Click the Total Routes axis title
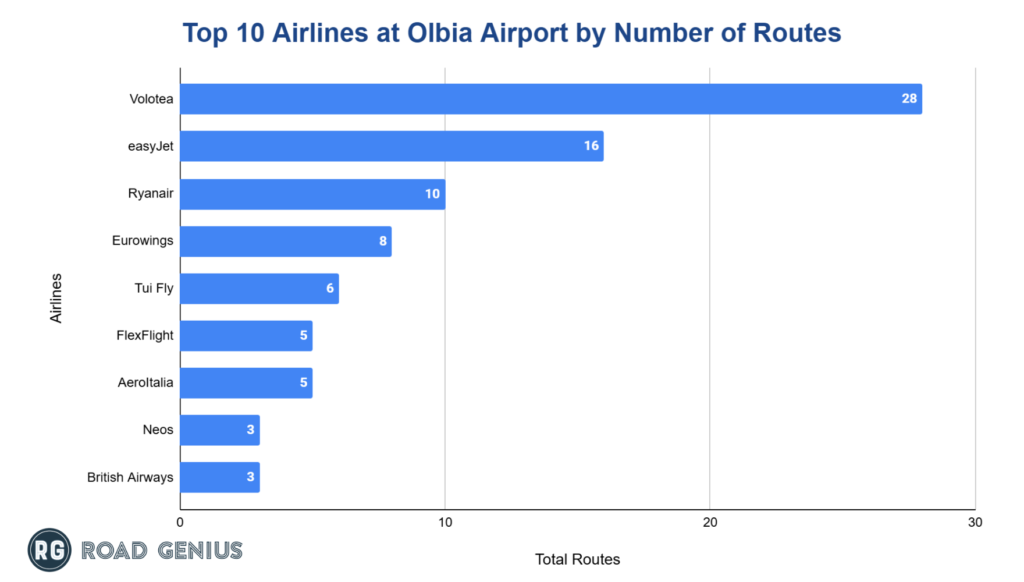 pos(577,559)
